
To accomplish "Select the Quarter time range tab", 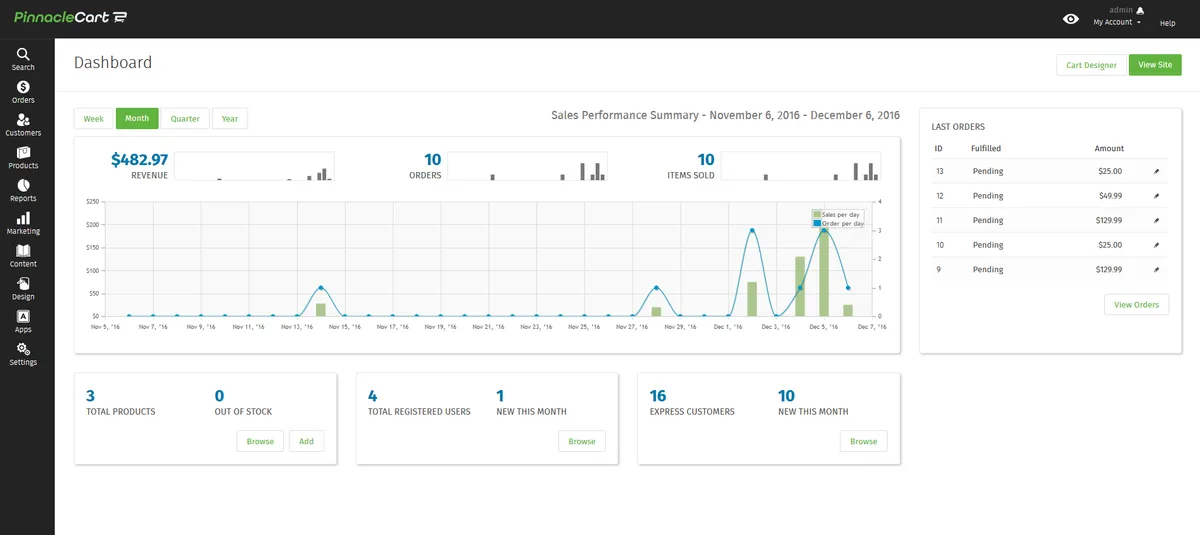I will tap(185, 119).
